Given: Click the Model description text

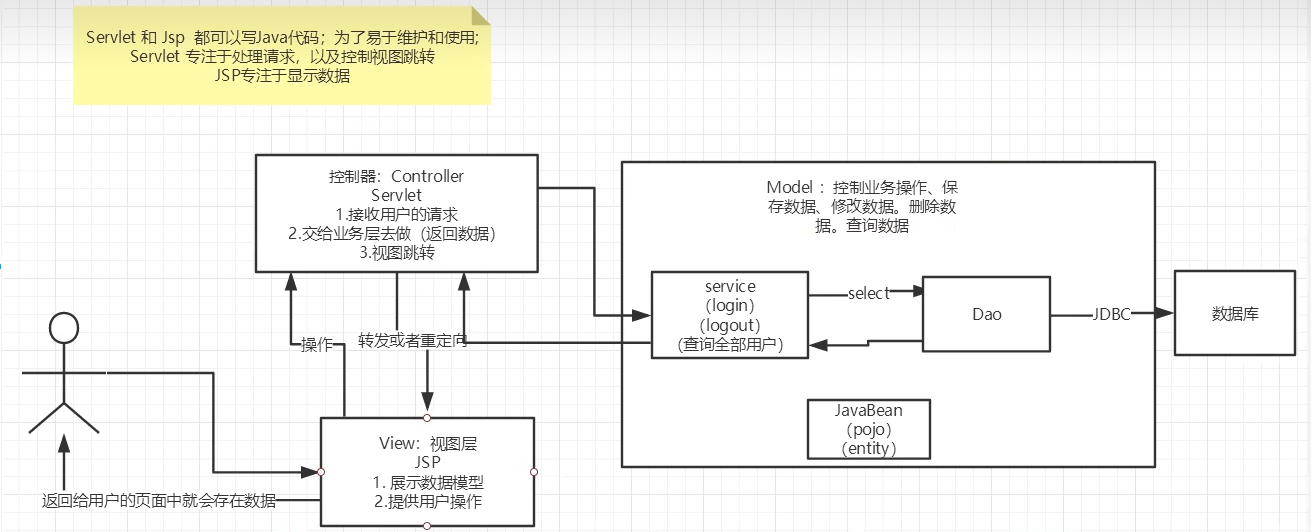Looking at the screenshot, I should click(x=865, y=207).
